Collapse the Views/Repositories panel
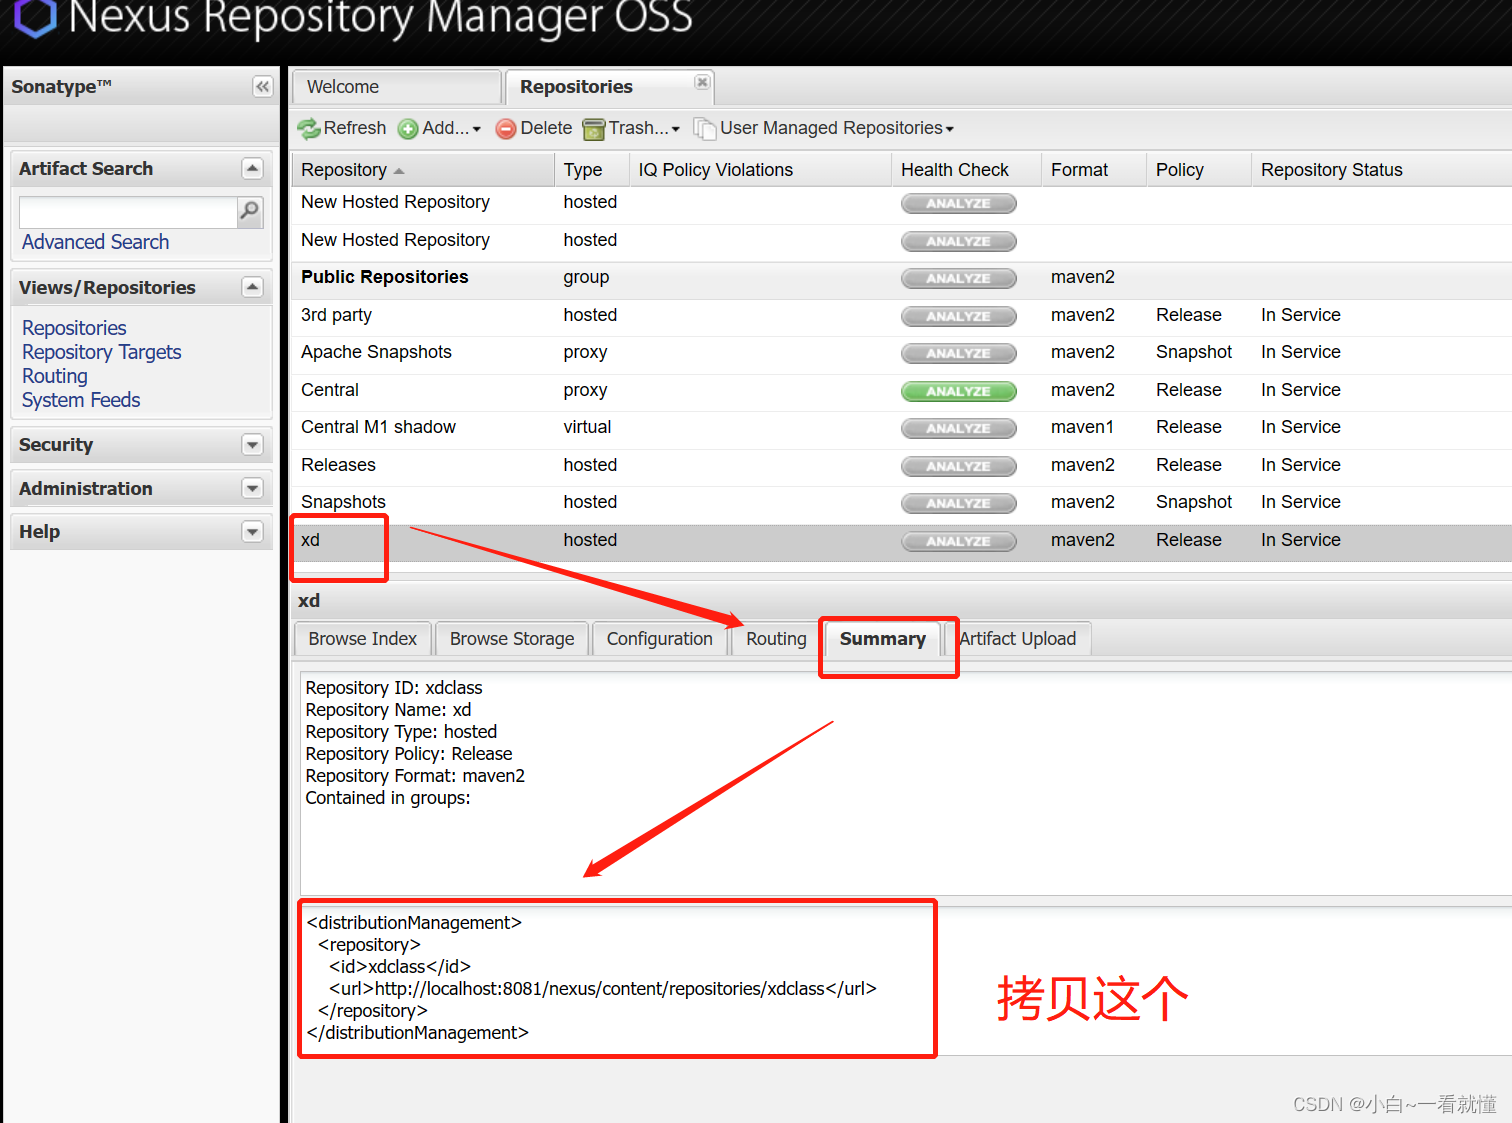Viewport: 1512px width, 1123px height. [x=252, y=288]
